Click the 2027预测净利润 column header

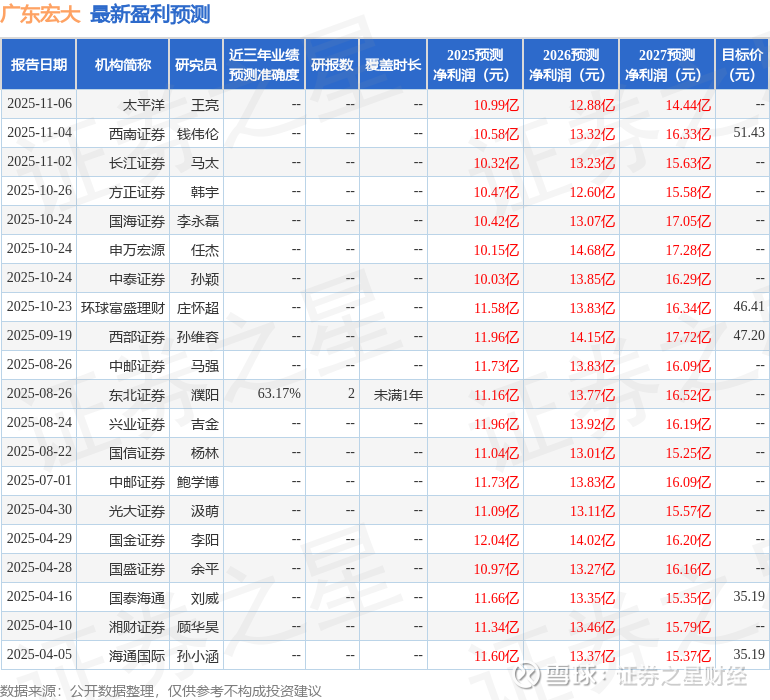667,64
